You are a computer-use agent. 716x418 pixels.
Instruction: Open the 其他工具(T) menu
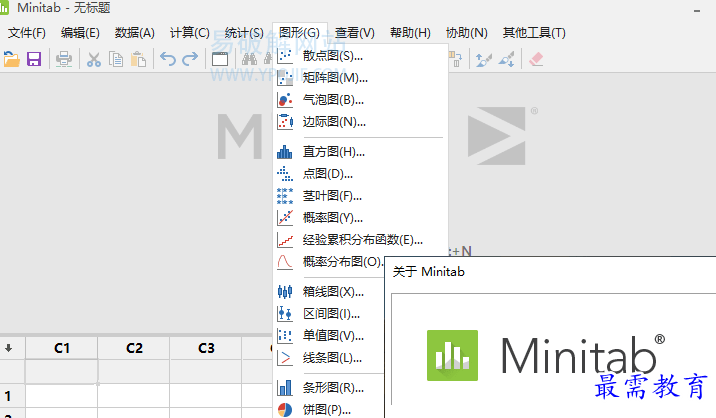click(534, 33)
